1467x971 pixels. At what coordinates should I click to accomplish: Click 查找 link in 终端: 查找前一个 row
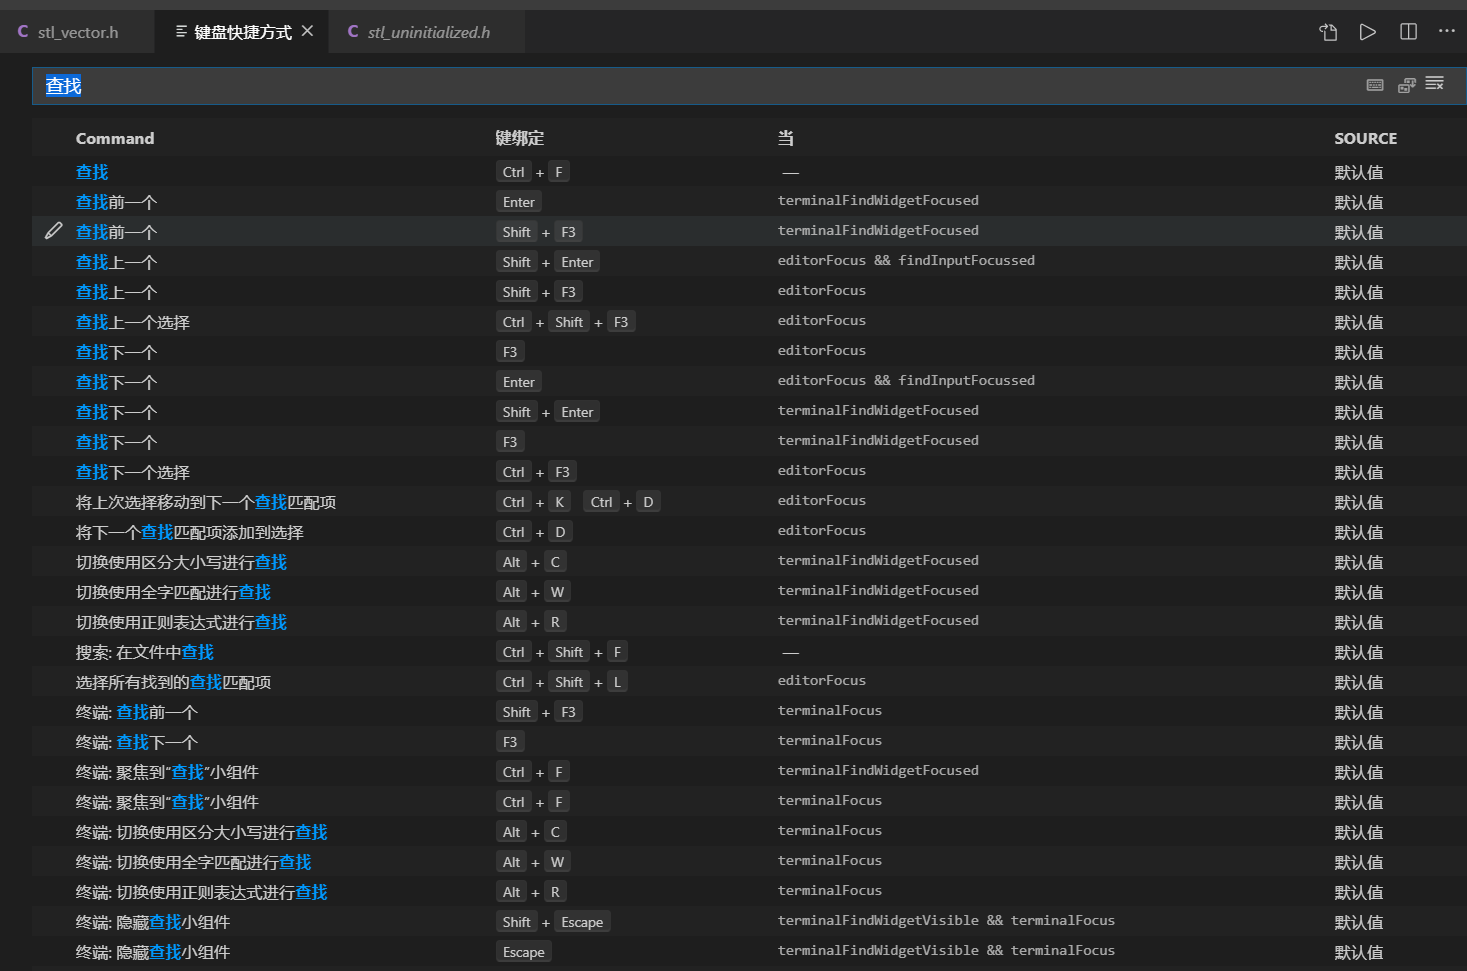point(132,711)
